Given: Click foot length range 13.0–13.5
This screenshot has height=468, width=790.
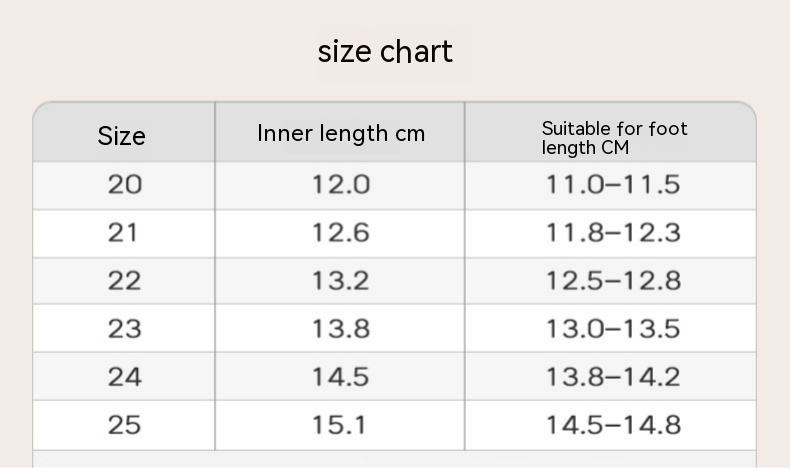Looking at the screenshot, I should 612,329.
